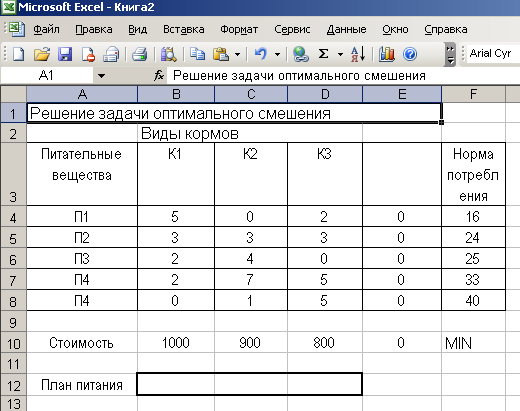The width and height of the screenshot is (520, 411).
Task: Expand the Undo history dropdown arrow
Action: (277, 54)
